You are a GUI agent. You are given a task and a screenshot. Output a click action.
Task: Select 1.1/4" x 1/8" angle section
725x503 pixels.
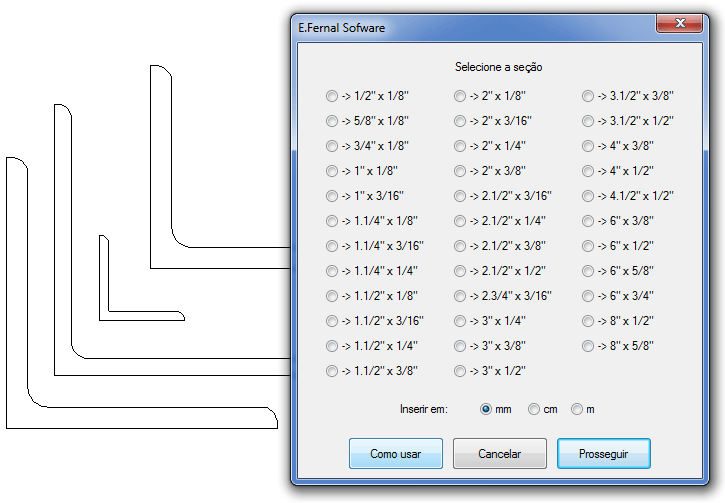click(x=332, y=221)
